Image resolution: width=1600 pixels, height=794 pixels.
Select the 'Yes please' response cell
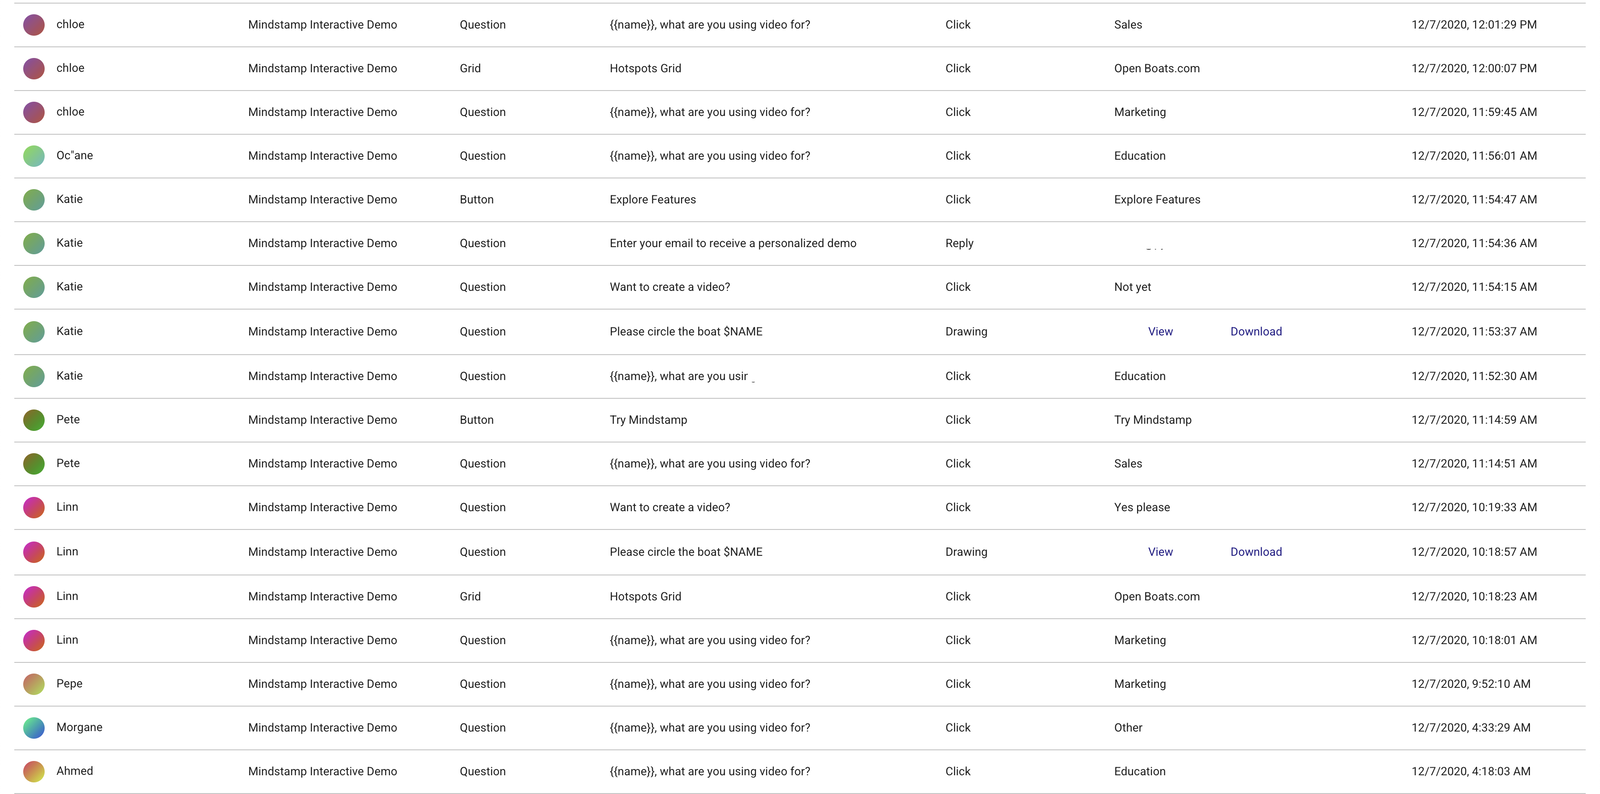pos(1142,508)
